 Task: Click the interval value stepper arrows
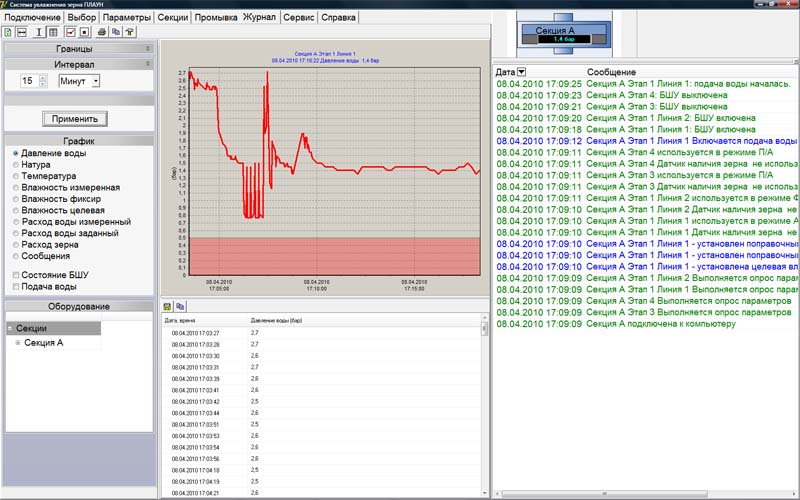[42, 81]
